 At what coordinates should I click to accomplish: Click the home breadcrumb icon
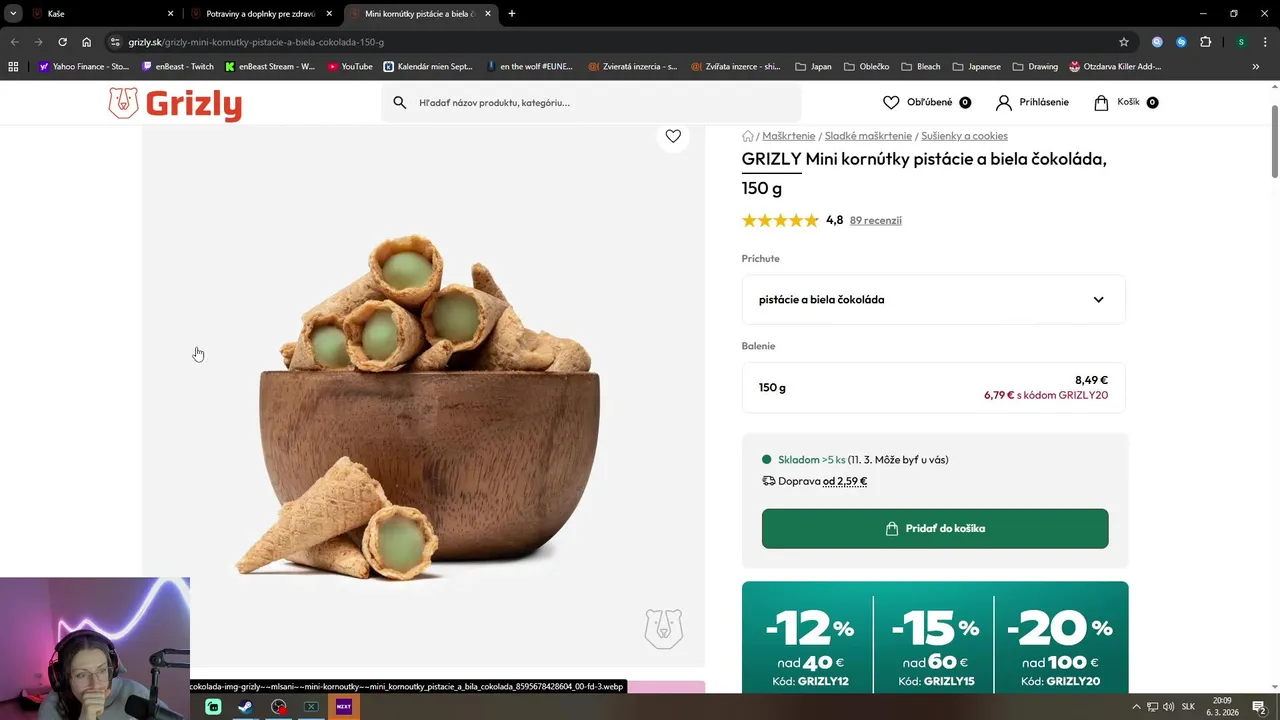pyautogui.click(x=748, y=136)
